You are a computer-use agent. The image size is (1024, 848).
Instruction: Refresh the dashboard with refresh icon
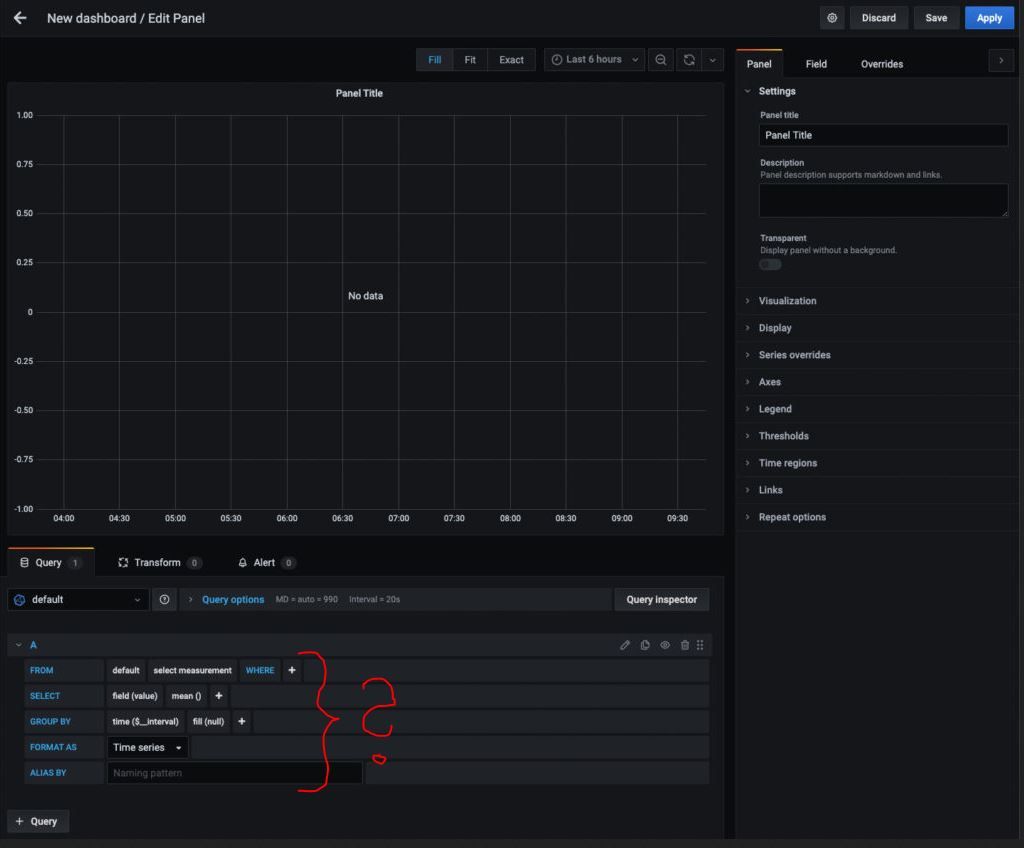[689, 60]
